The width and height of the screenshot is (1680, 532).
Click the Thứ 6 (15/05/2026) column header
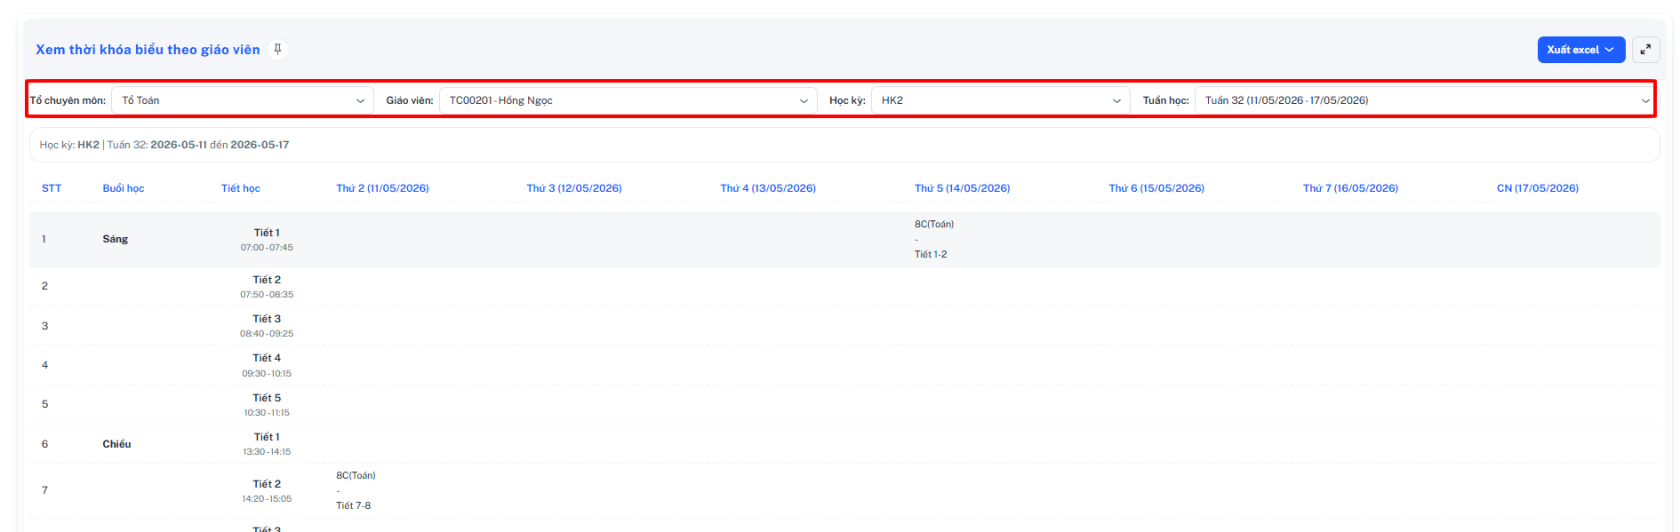1156,188
